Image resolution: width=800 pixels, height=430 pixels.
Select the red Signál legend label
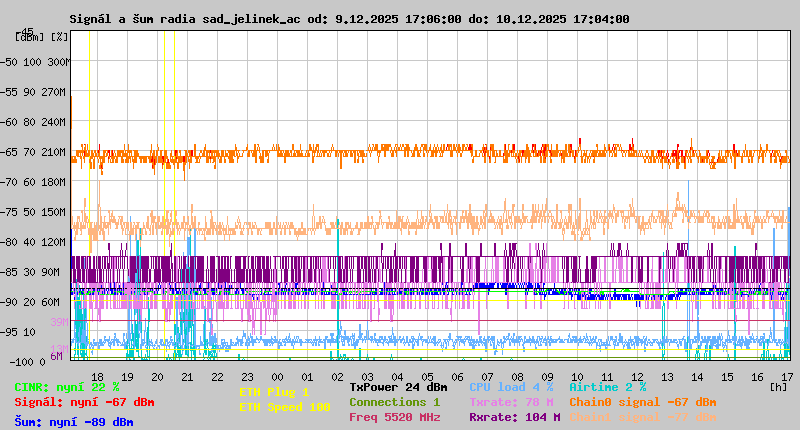pos(84,402)
